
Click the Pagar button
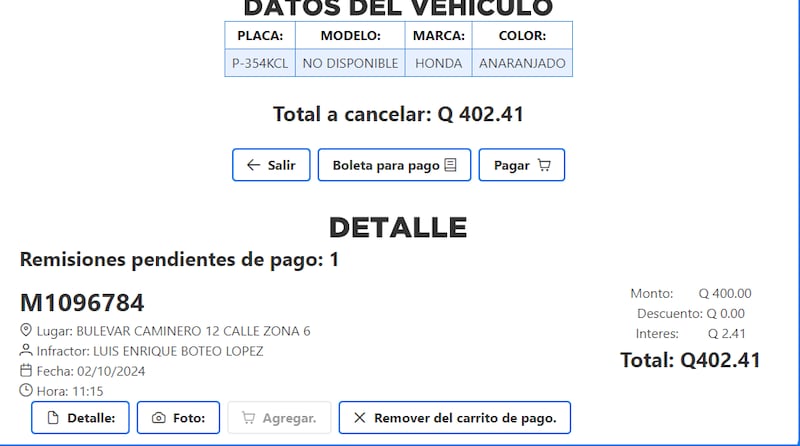tap(521, 165)
